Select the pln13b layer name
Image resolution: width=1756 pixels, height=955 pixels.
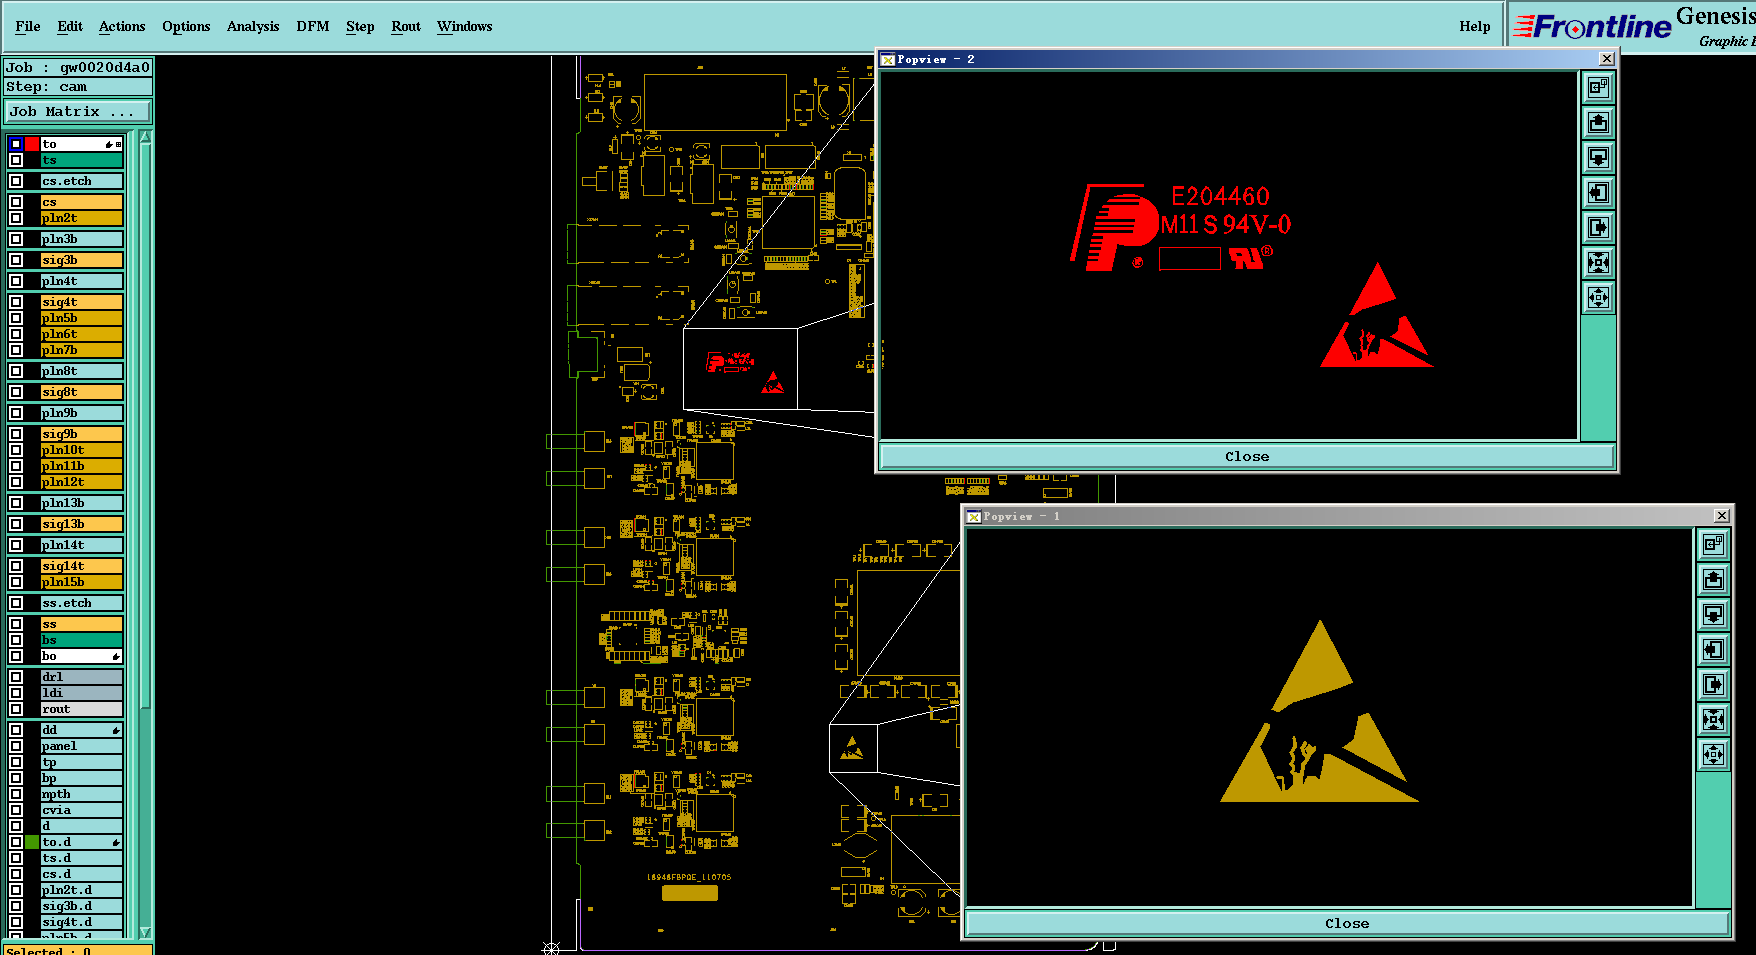[x=82, y=503]
